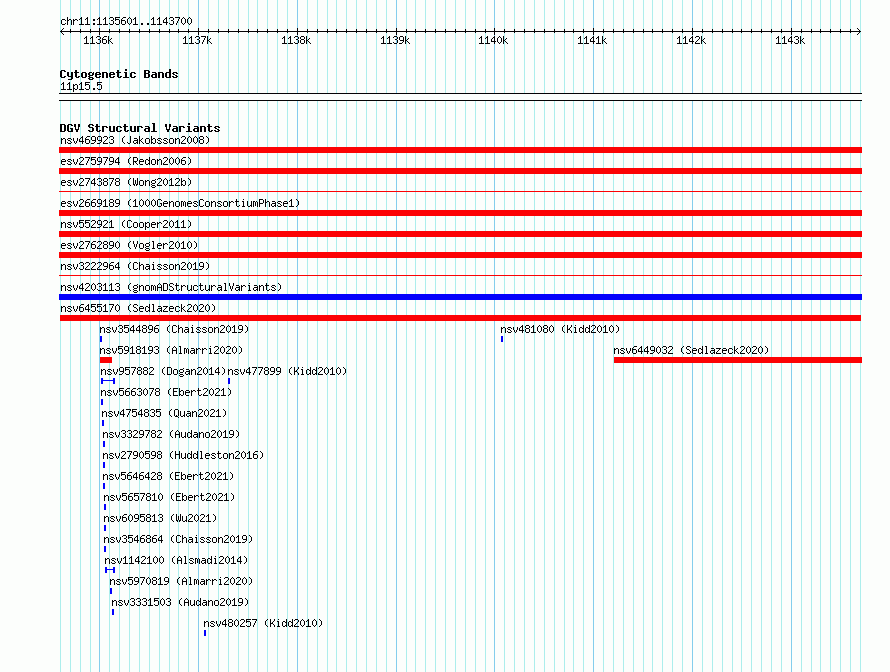Click the DGV Structural Variants track title
The height and width of the screenshot is (672, 890).
tap(140, 128)
